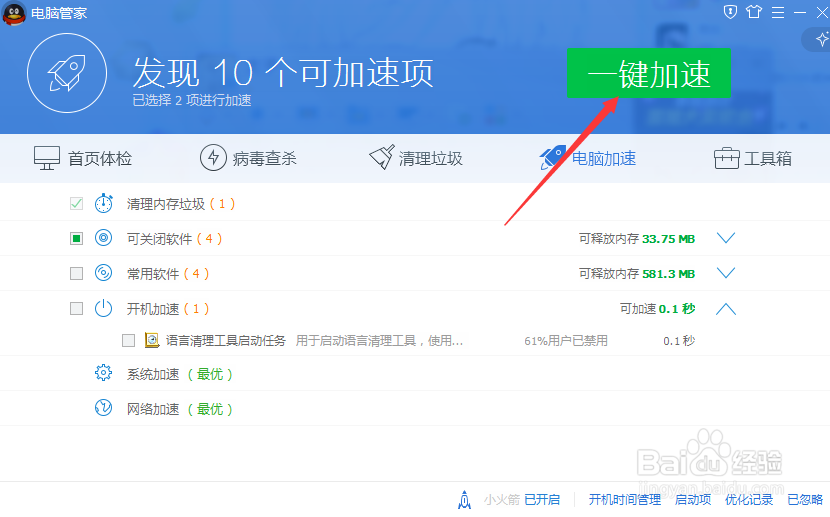Click the green 一键加速 button
The image size is (830, 517).
point(648,73)
